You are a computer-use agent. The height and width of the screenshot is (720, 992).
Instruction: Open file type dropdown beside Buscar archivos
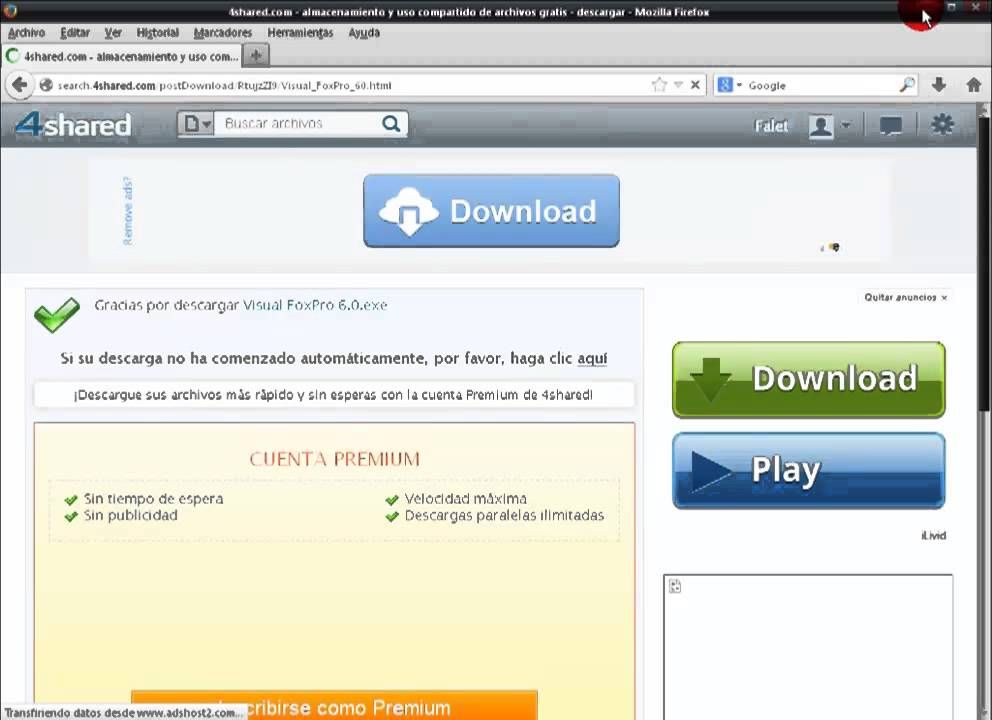[195, 123]
